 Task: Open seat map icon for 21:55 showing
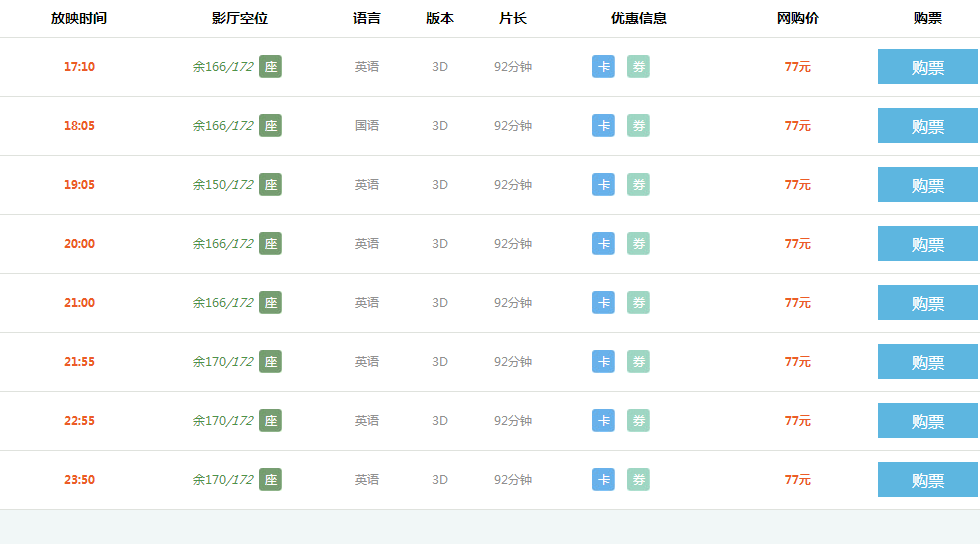pos(271,361)
